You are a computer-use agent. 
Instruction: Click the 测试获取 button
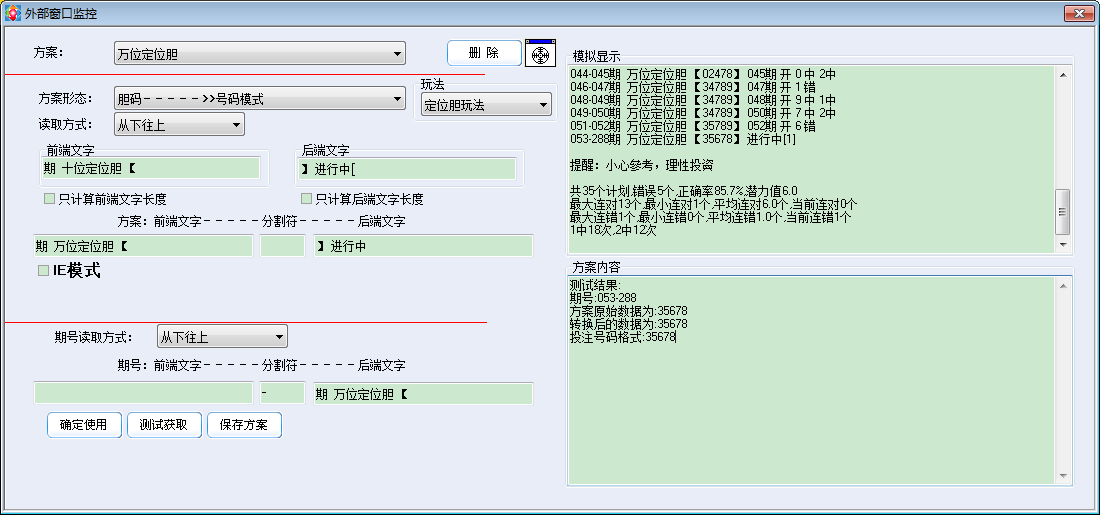165,424
